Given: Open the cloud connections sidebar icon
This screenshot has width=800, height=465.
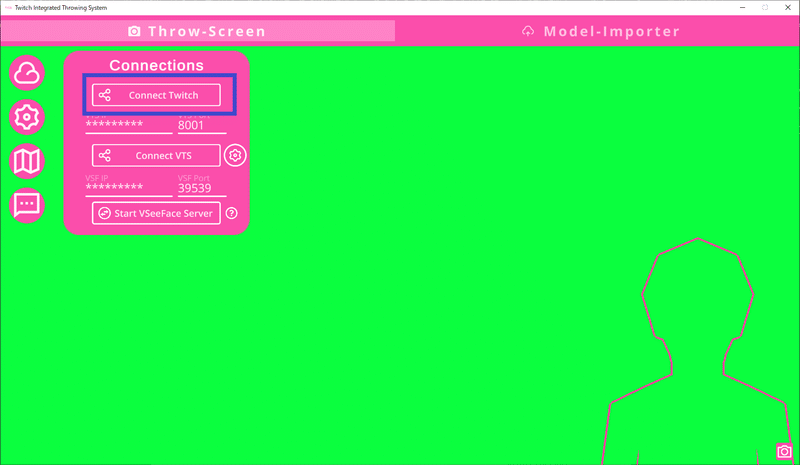Looking at the screenshot, I should pos(27,73).
